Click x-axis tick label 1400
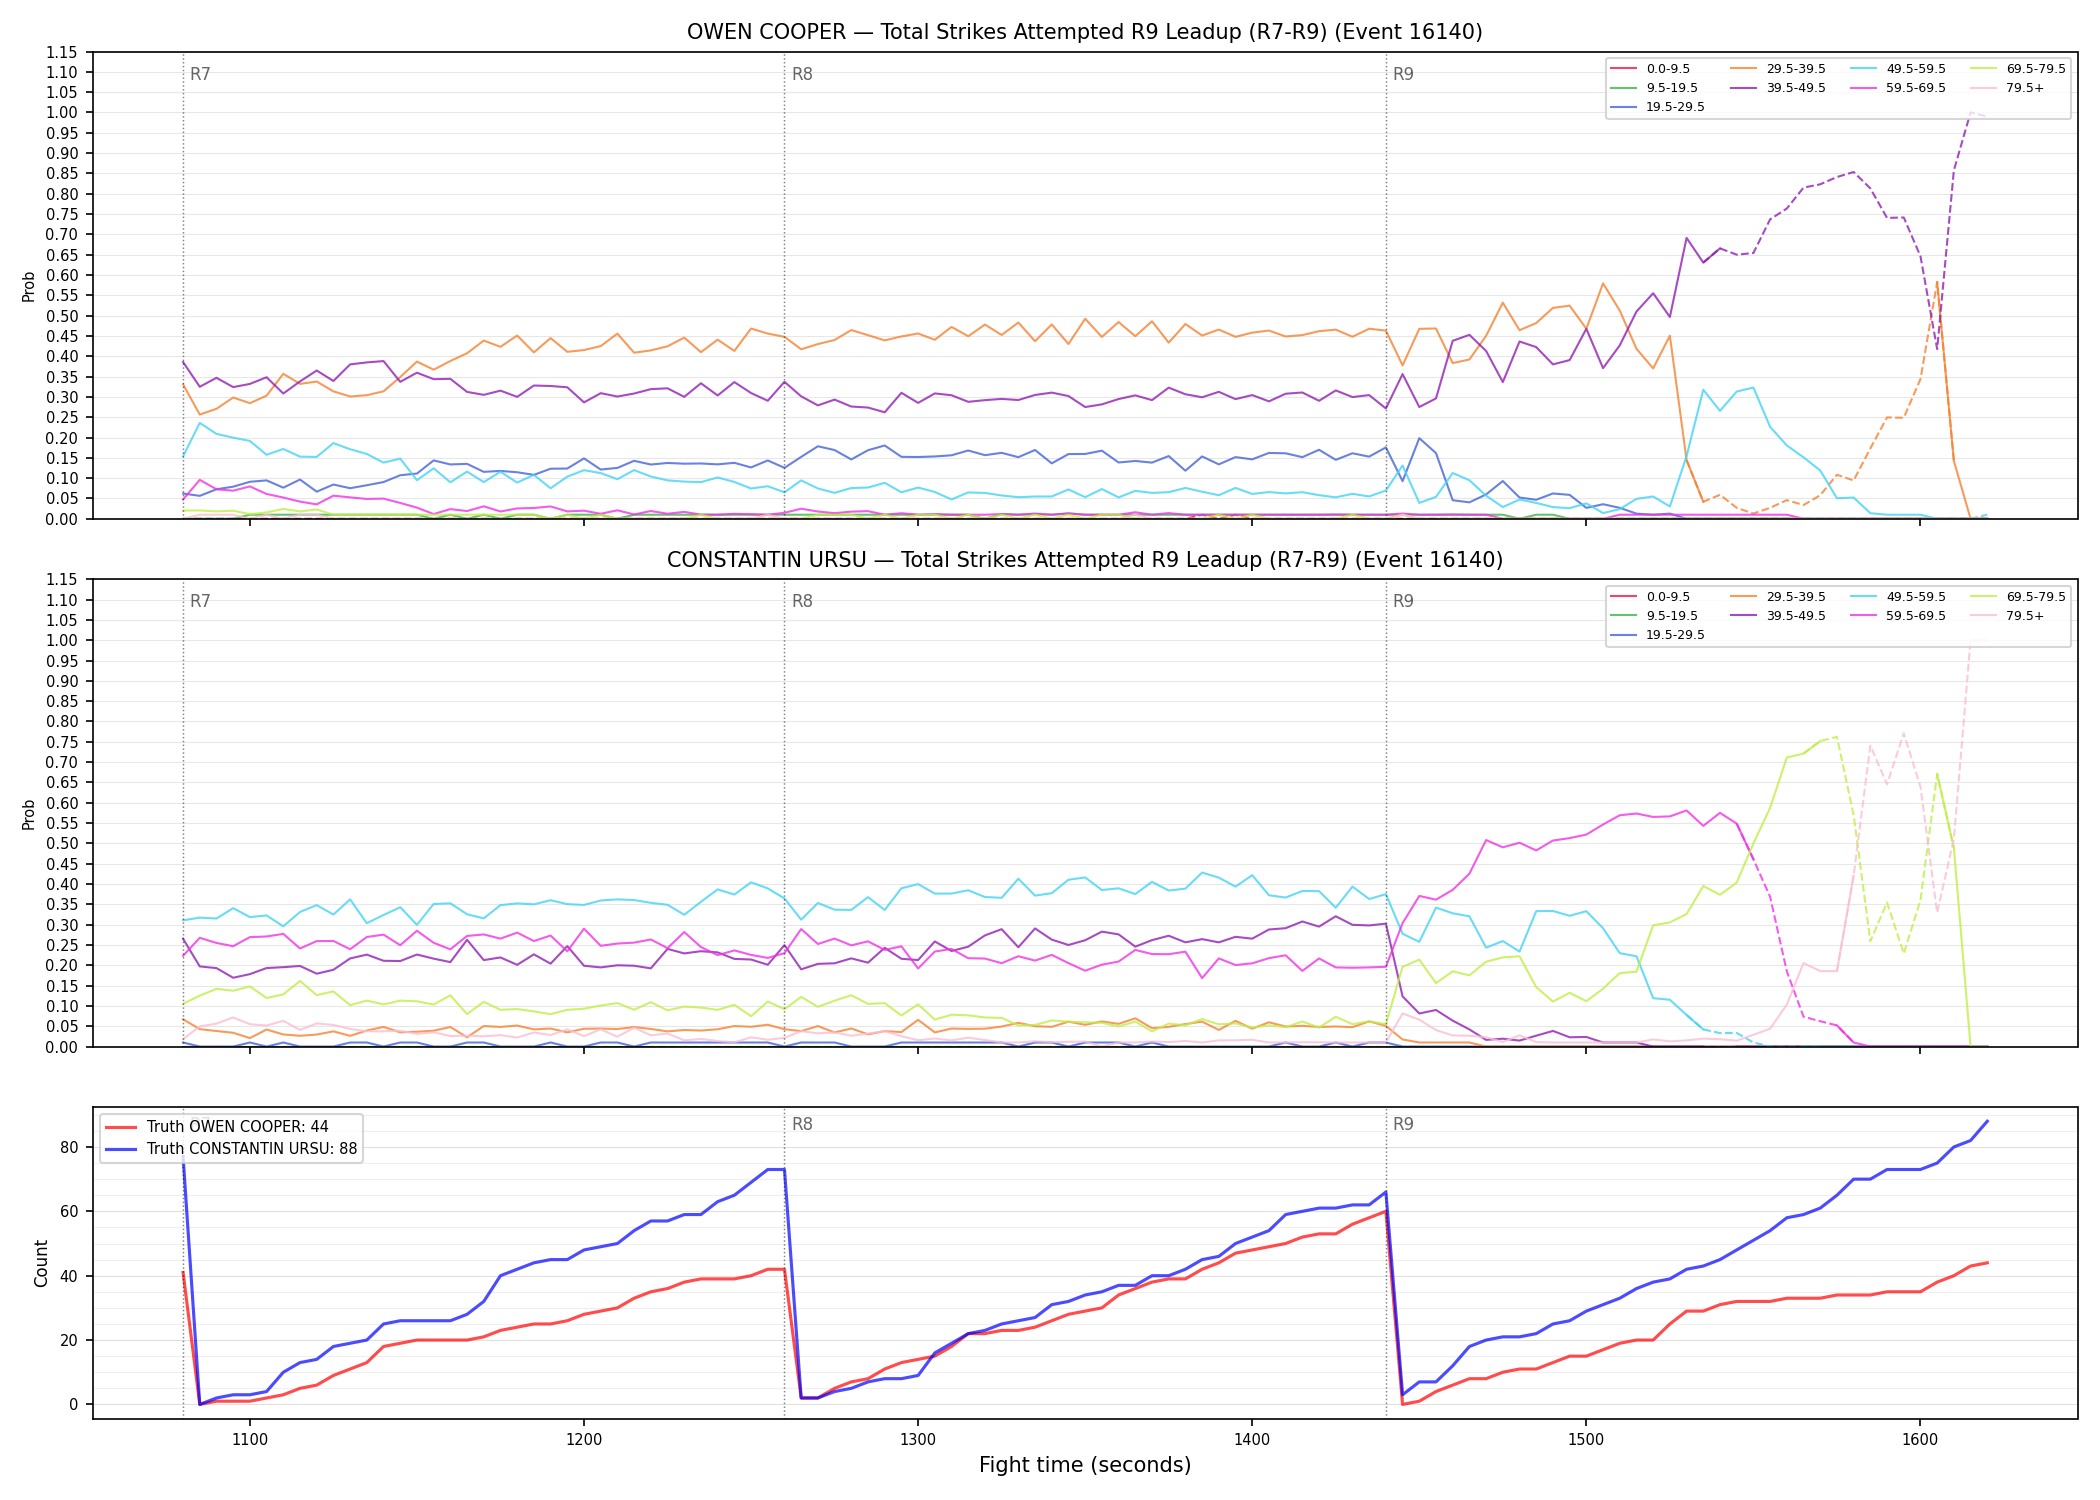This screenshot has height=1500, width=2100. point(1252,1440)
